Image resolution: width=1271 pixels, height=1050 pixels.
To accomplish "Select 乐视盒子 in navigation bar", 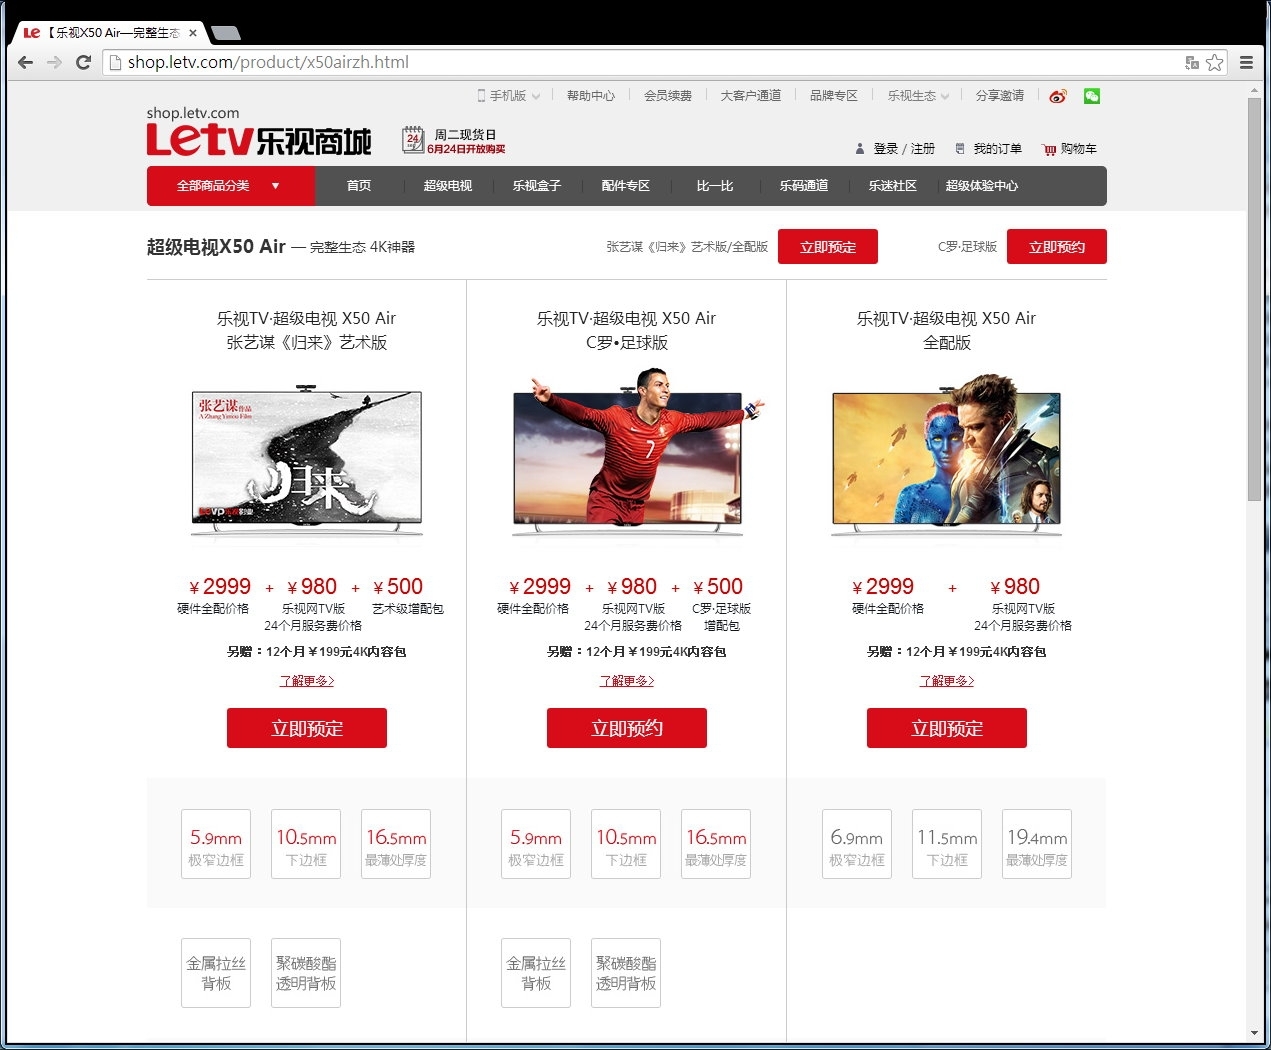I will [x=537, y=186].
